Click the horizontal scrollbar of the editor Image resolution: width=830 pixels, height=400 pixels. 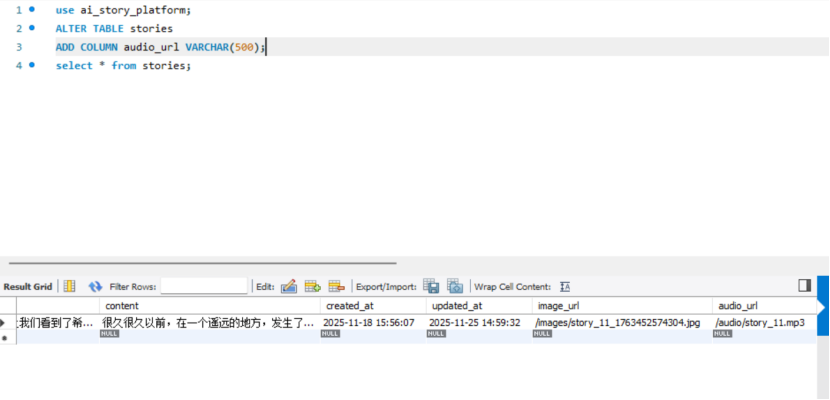coord(202,262)
